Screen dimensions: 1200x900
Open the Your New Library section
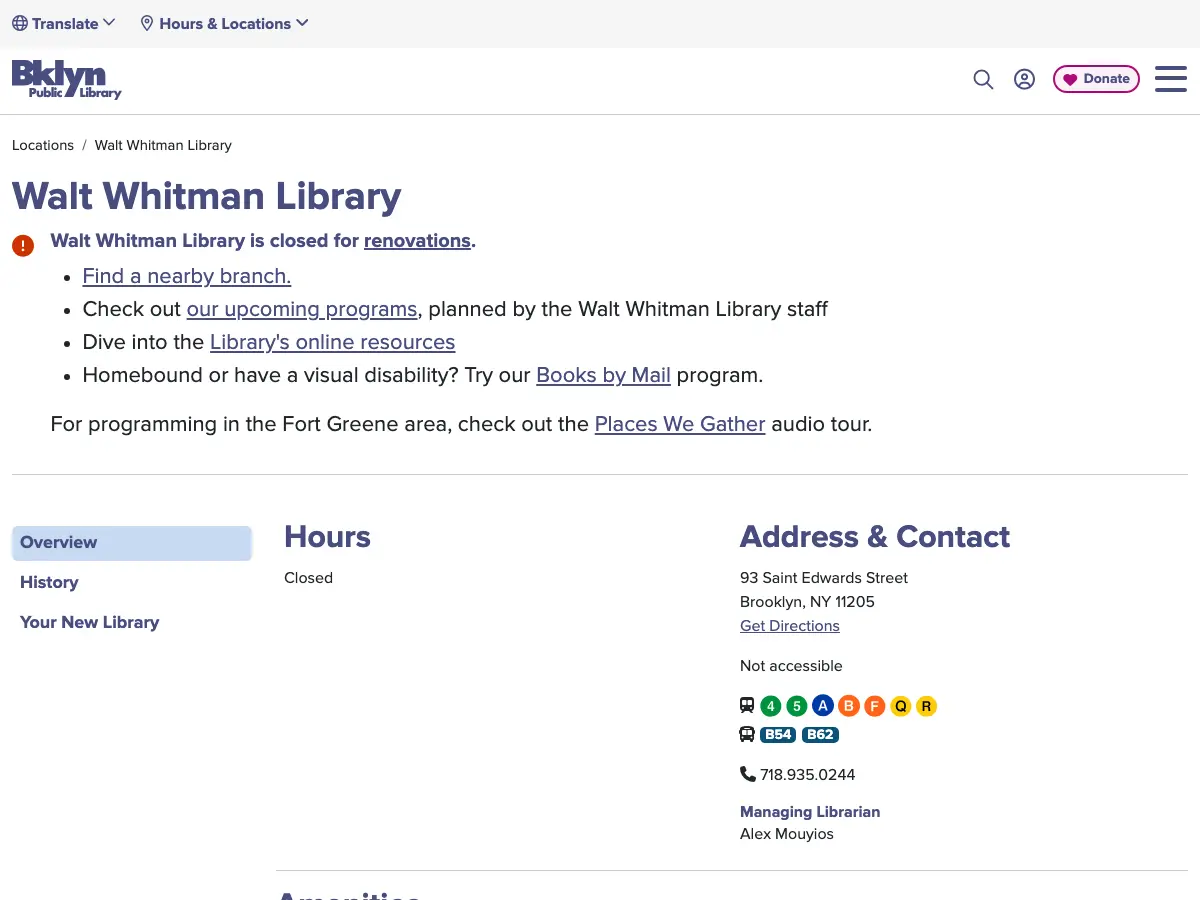(89, 622)
